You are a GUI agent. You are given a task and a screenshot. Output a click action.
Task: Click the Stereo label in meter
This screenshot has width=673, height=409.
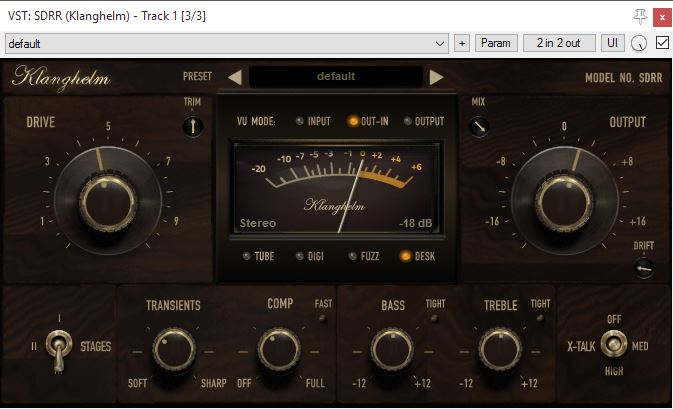click(x=258, y=223)
